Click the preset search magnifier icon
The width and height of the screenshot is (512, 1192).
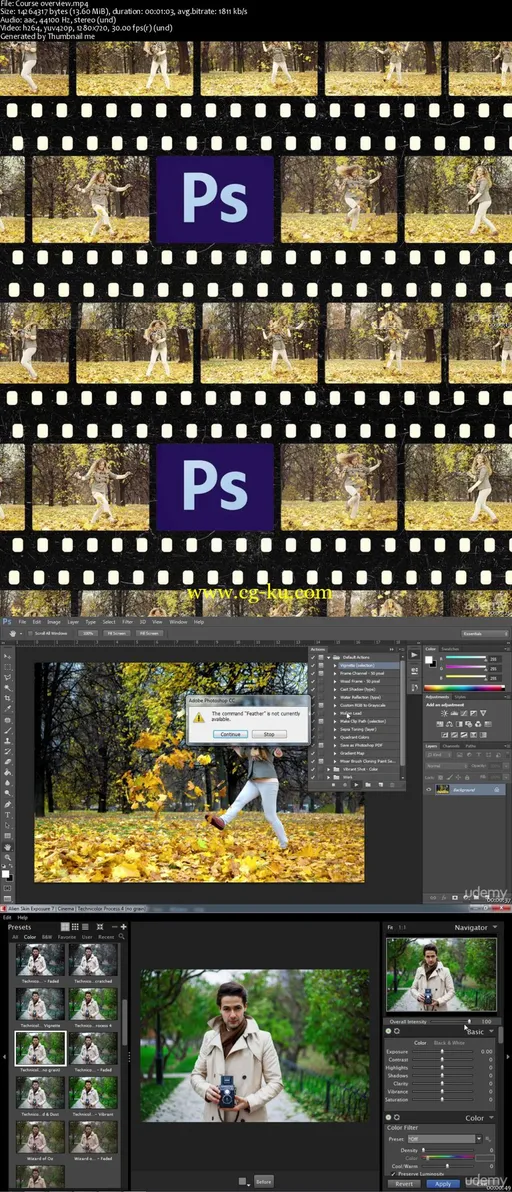coord(122,937)
